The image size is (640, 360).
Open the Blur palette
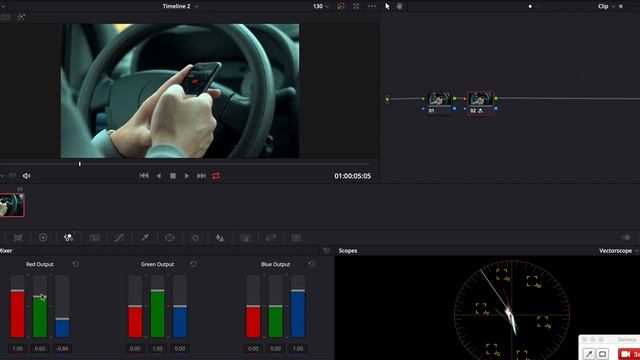click(220, 238)
